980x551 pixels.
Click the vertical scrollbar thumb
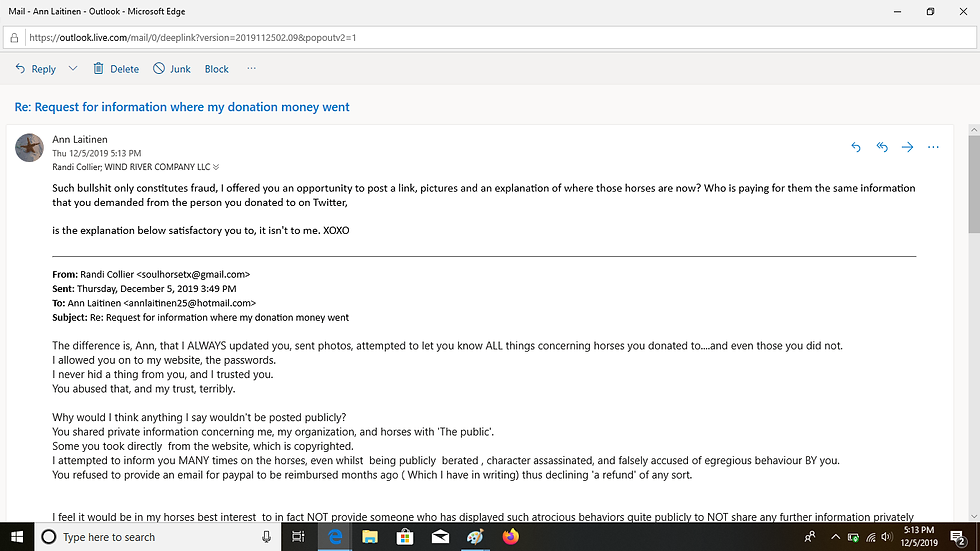tap(974, 184)
